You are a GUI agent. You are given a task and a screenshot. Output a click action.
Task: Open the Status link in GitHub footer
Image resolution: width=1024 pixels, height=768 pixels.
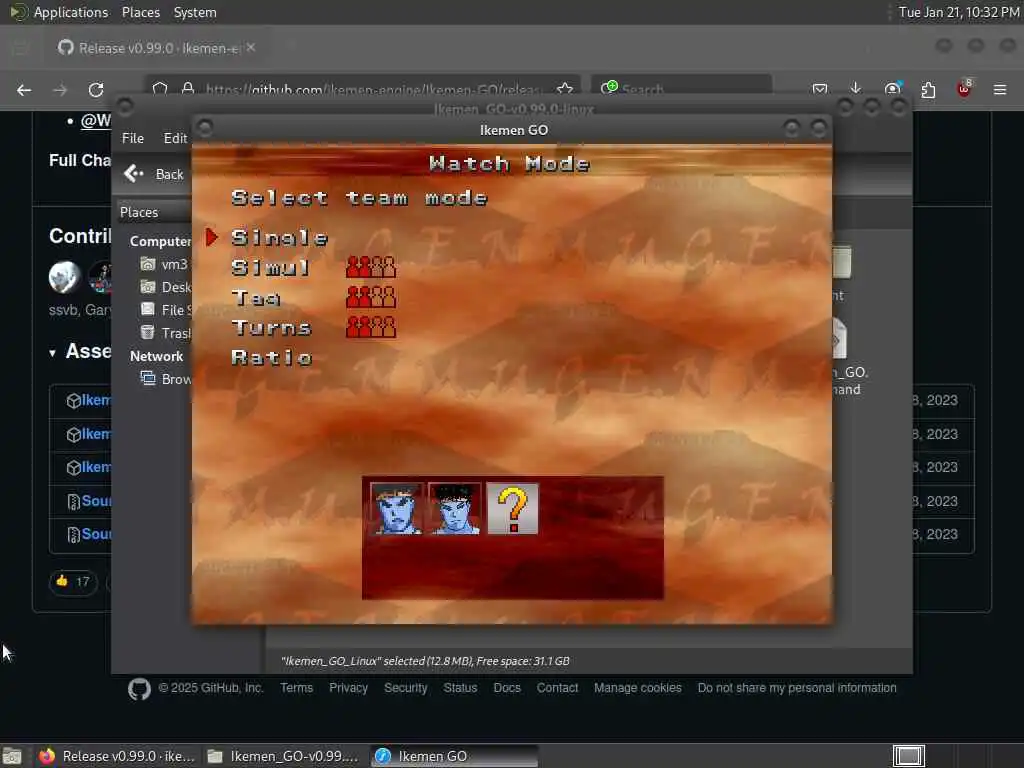click(460, 688)
